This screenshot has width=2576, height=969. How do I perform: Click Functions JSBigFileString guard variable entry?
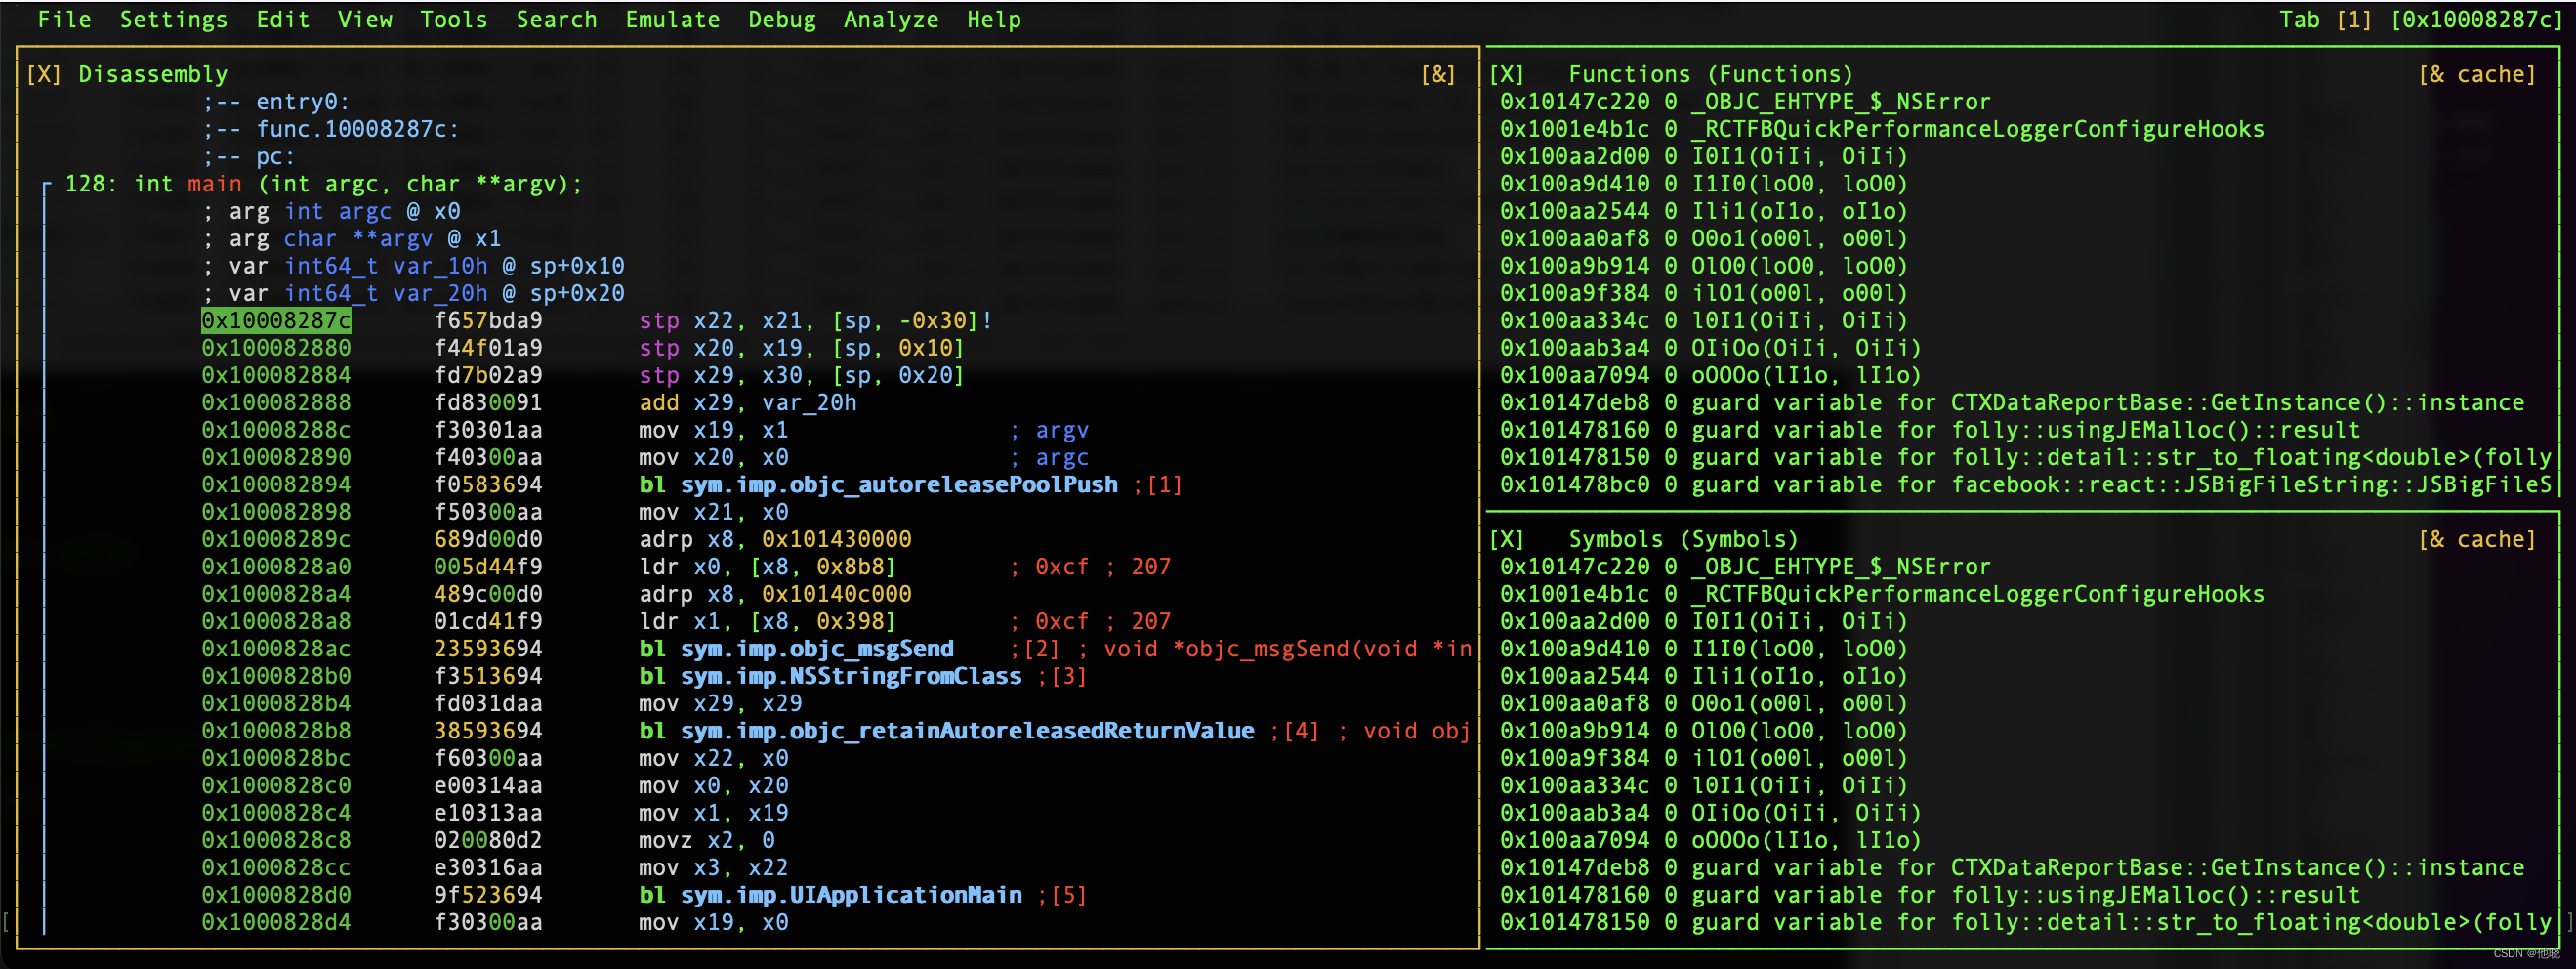[2026, 484]
